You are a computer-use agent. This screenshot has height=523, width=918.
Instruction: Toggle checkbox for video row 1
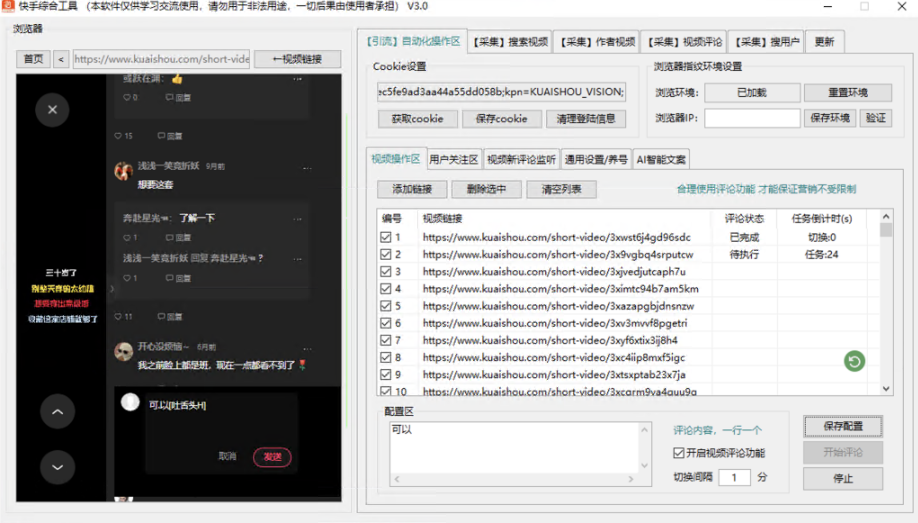tap(385, 237)
